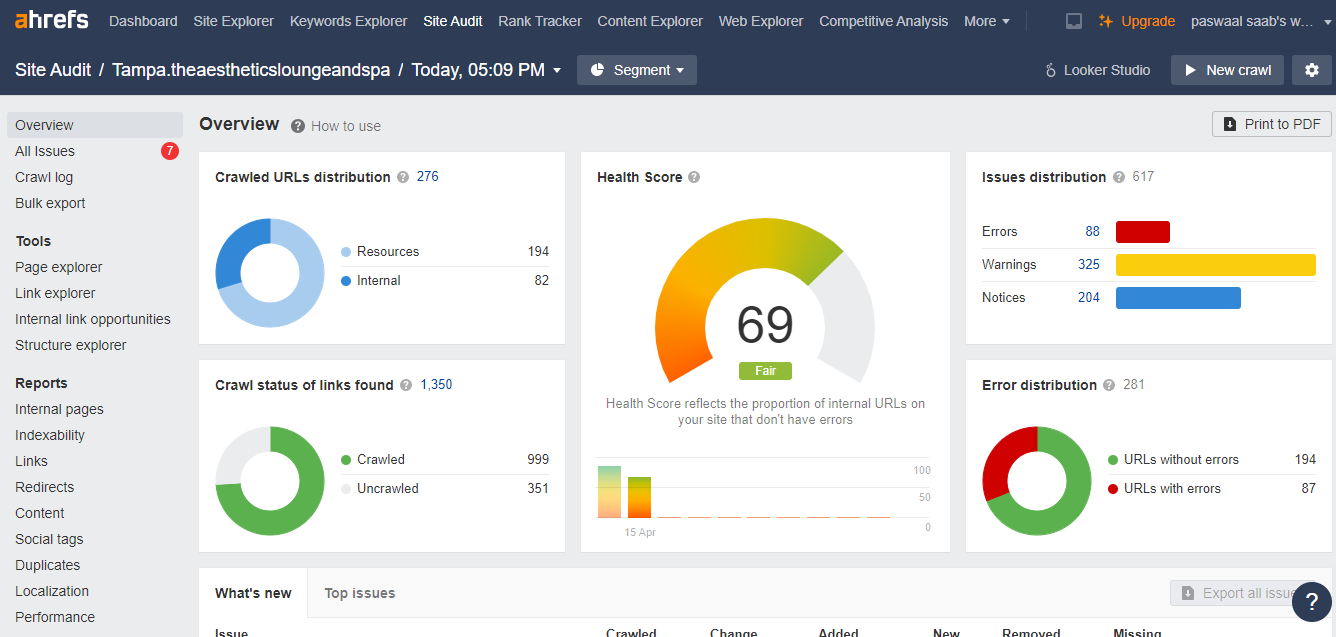This screenshot has height=637, width=1336.
Task: Open the Indexability report
Action: pyautogui.click(x=50, y=435)
